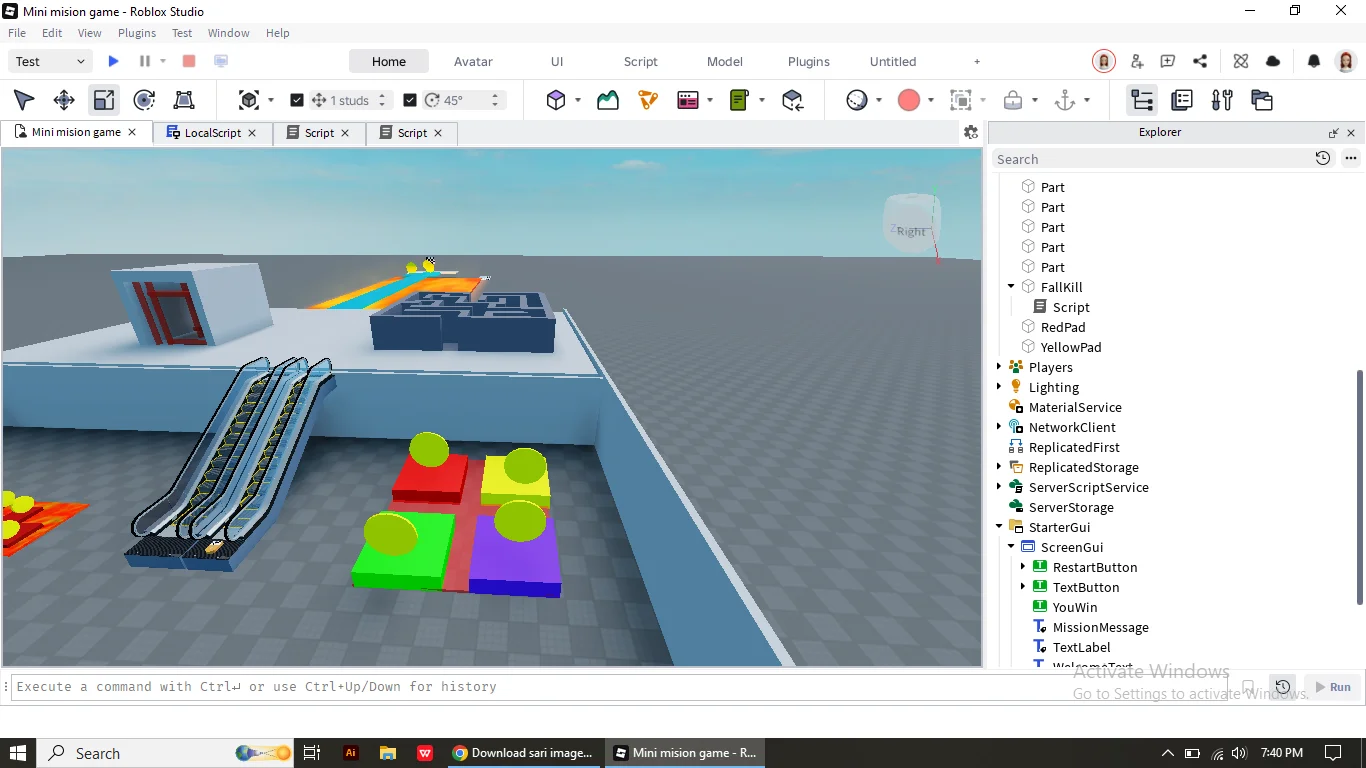Increase the studs snap value stepper

coord(382,96)
